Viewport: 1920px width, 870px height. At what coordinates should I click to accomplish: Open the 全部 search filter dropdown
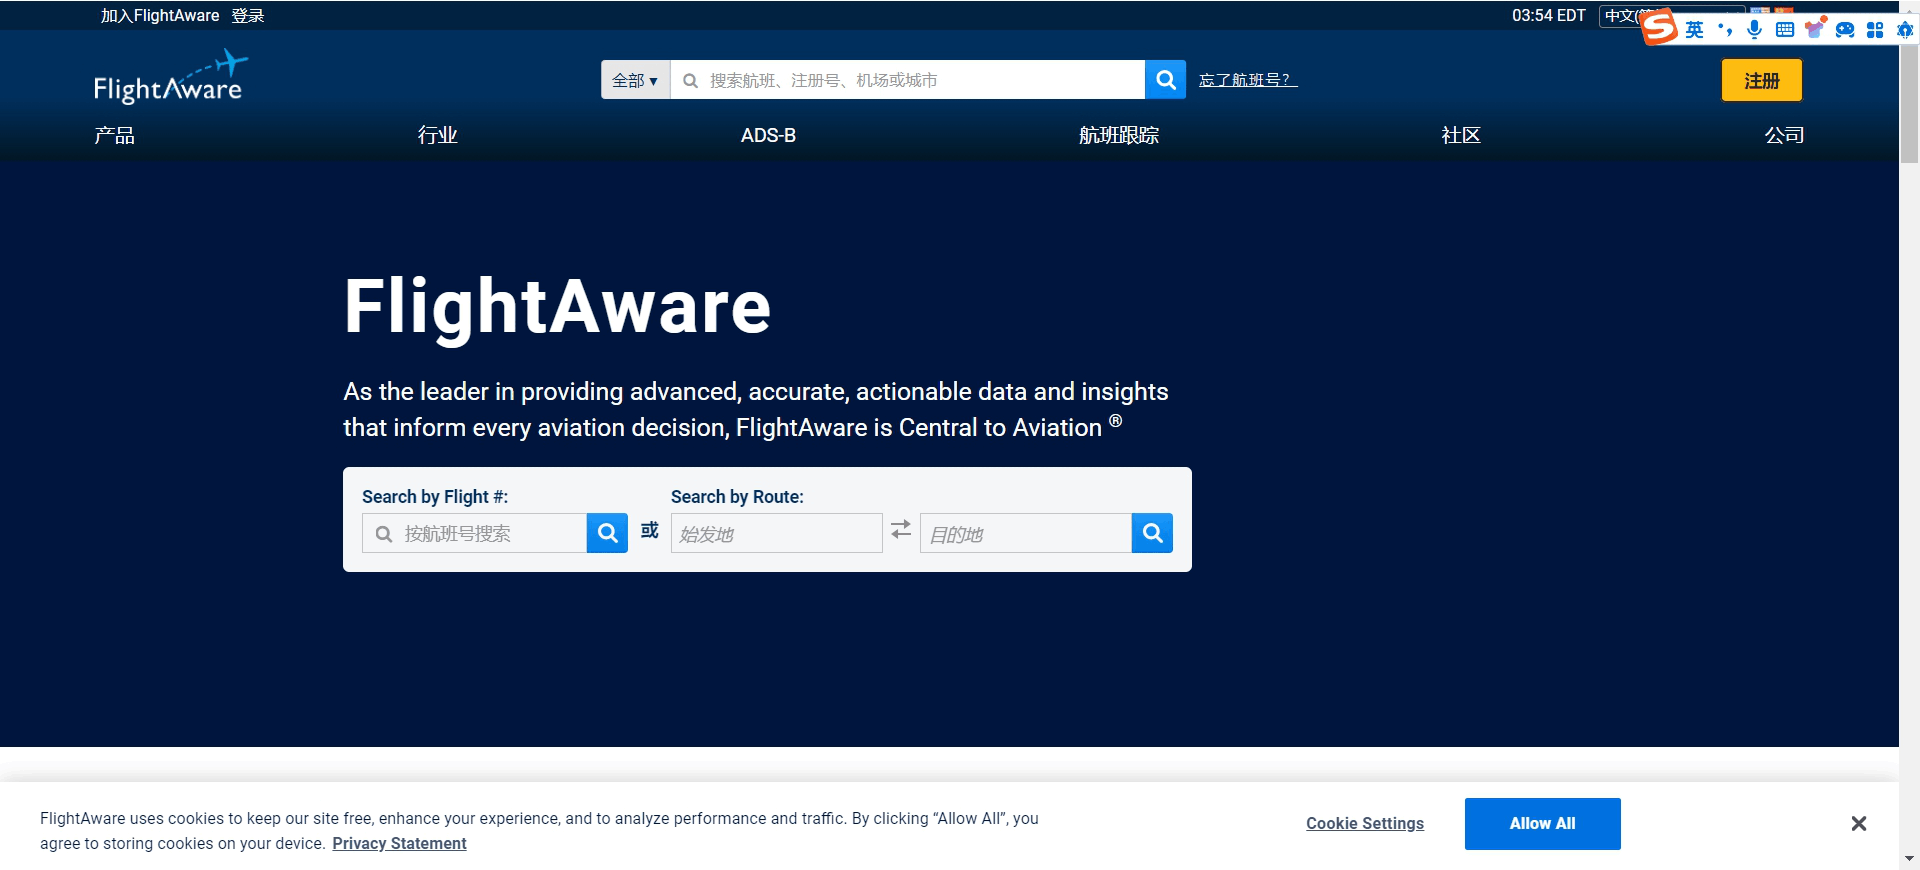[x=635, y=80]
